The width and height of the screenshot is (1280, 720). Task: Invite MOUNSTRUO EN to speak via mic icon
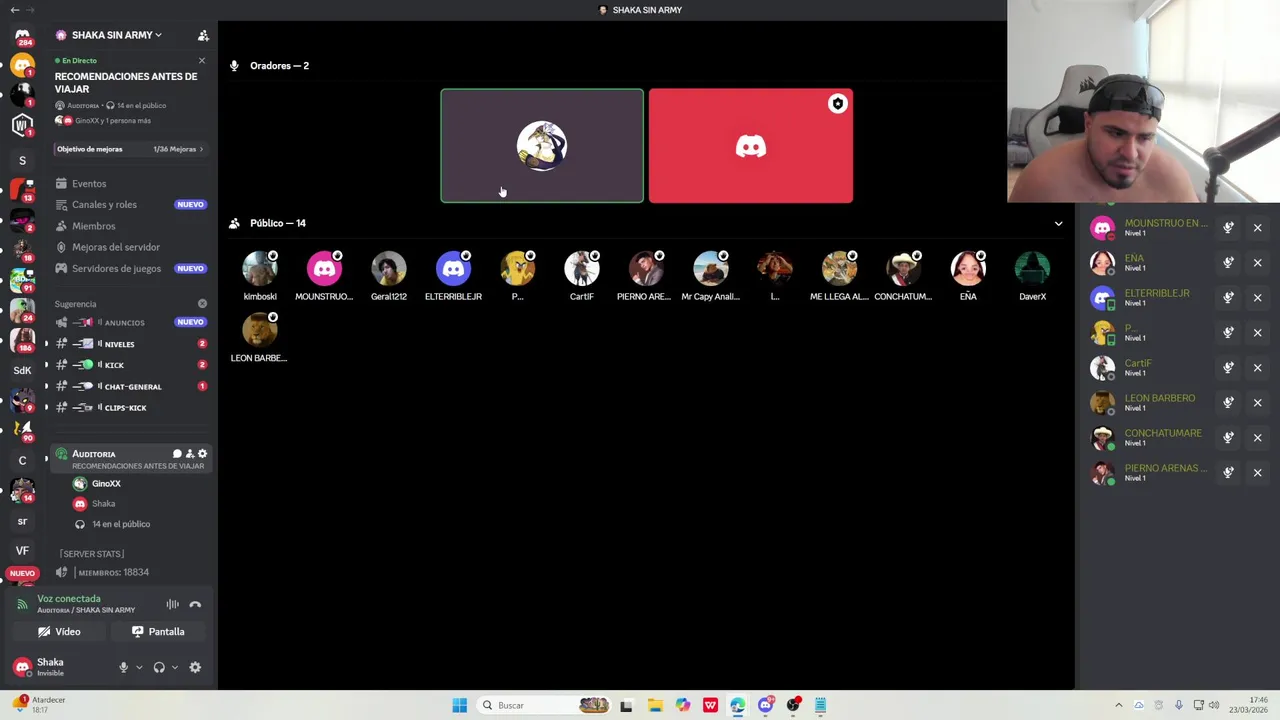click(1228, 228)
